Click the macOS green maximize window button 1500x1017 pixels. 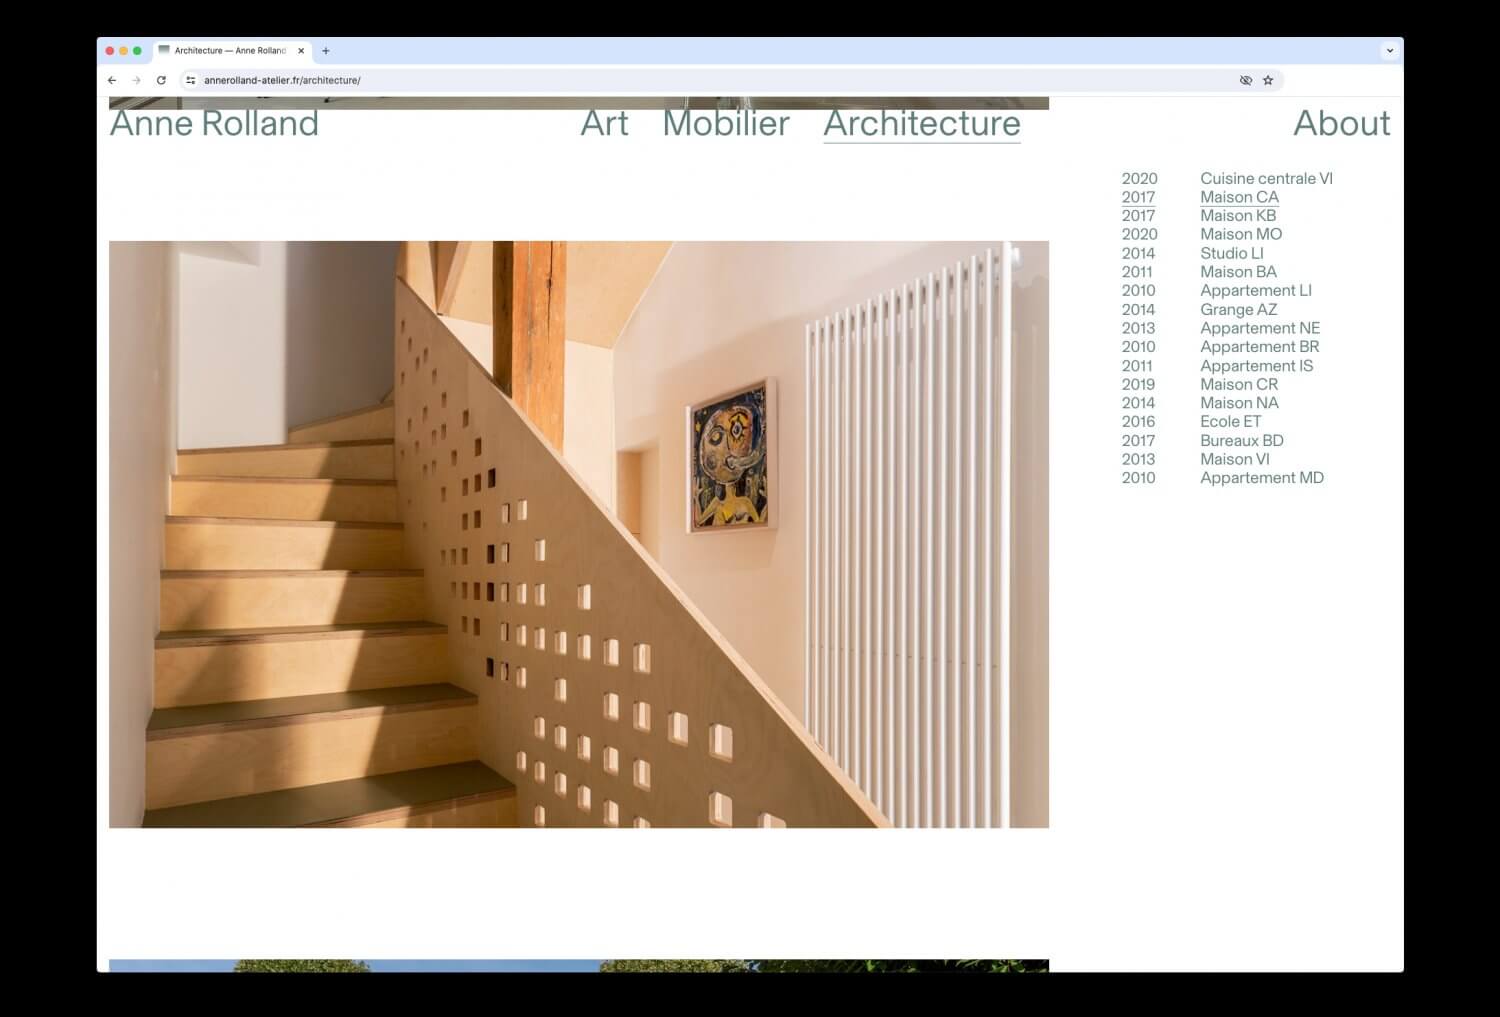(x=137, y=51)
